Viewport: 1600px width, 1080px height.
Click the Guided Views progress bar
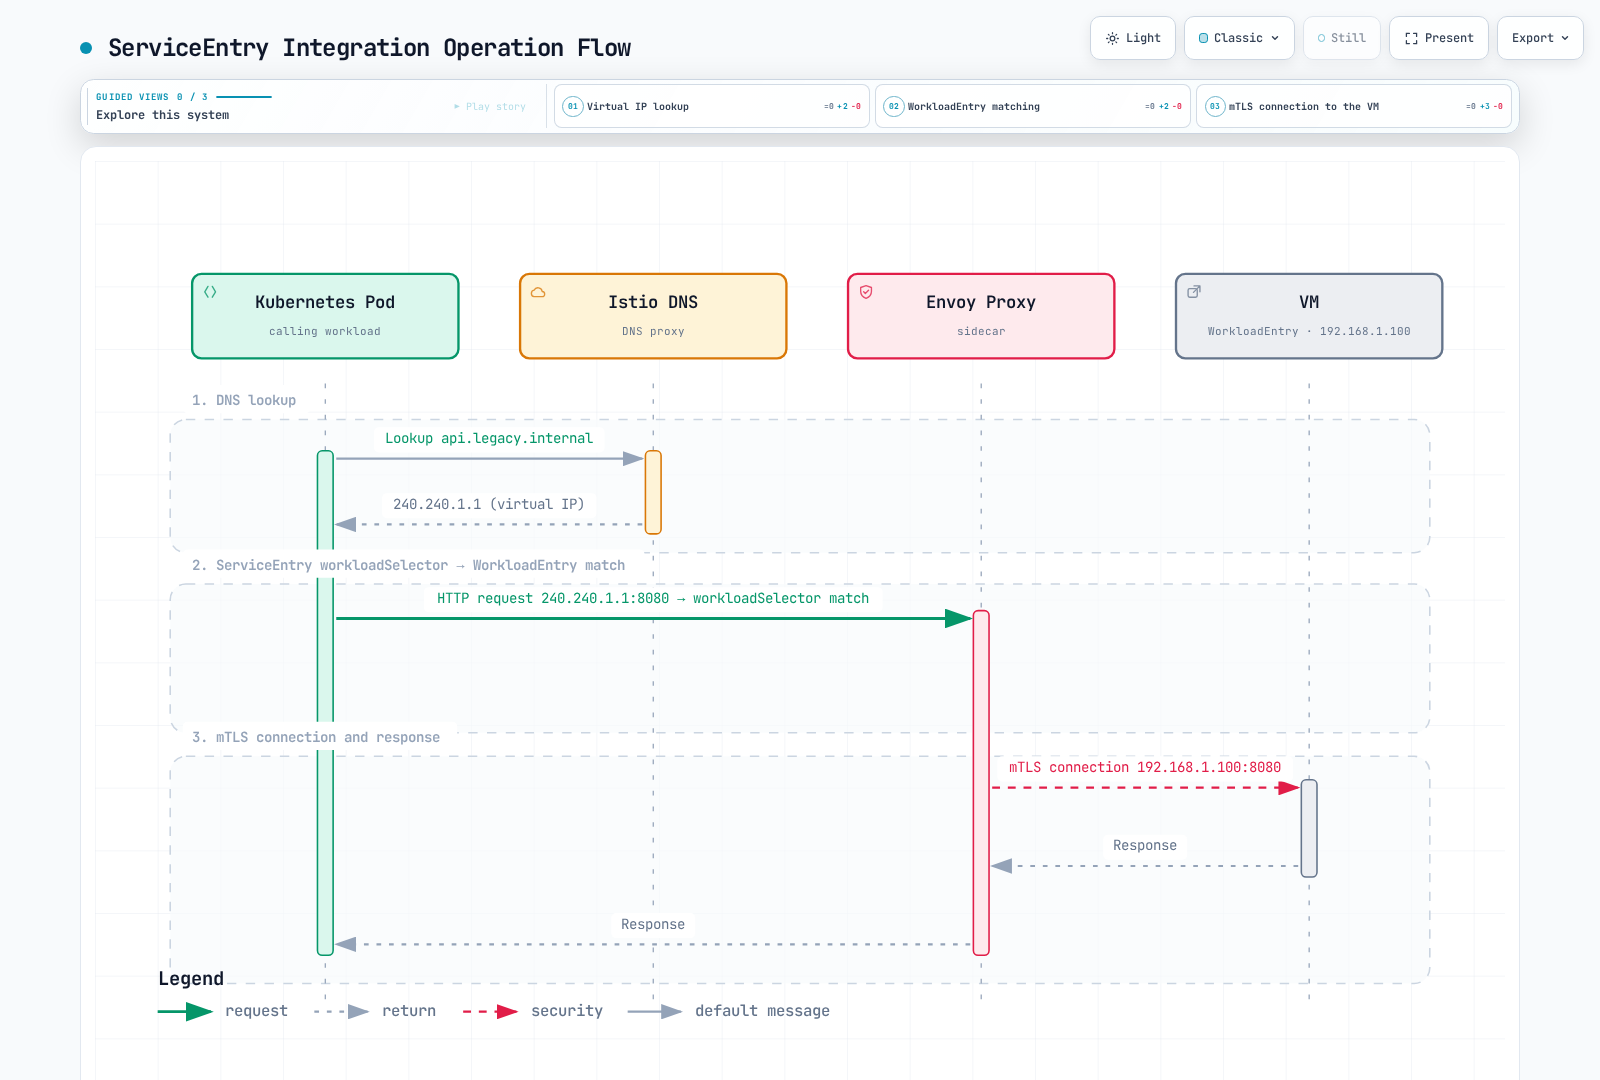(244, 97)
